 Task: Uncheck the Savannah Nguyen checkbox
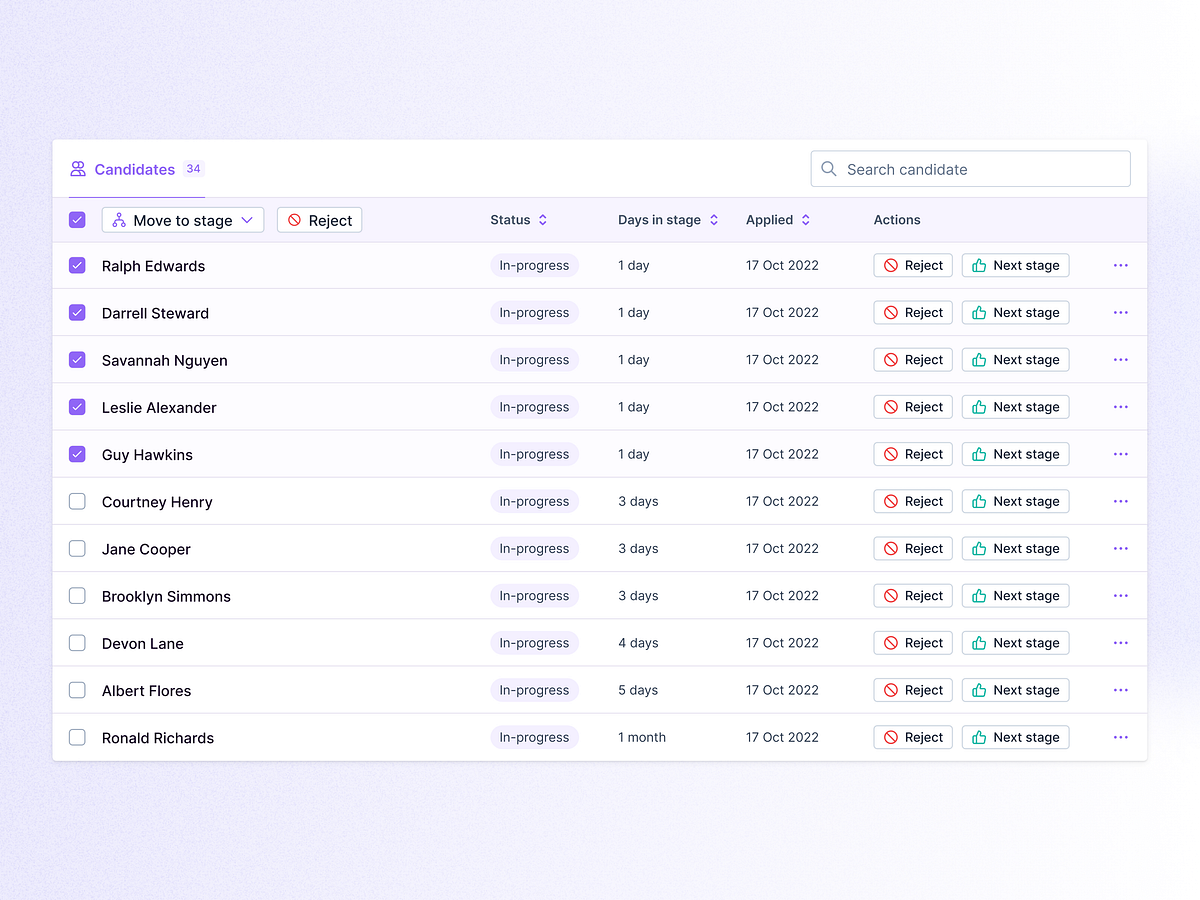click(x=77, y=360)
